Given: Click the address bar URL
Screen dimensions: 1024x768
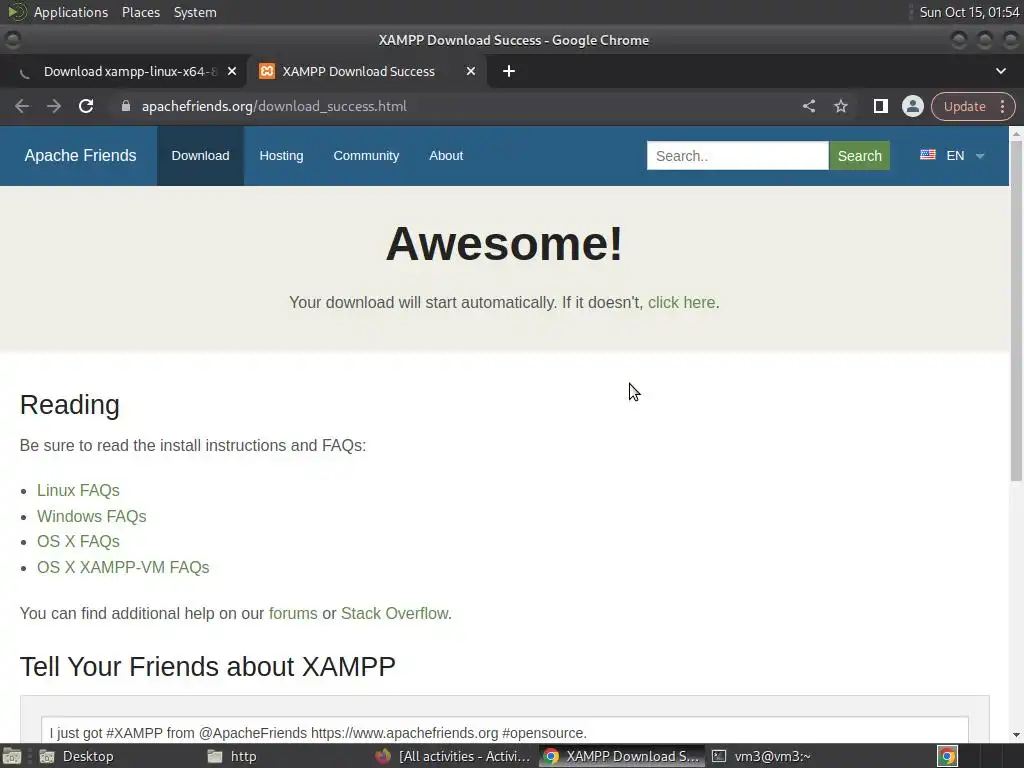Looking at the screenshot, I should (274, 106).
